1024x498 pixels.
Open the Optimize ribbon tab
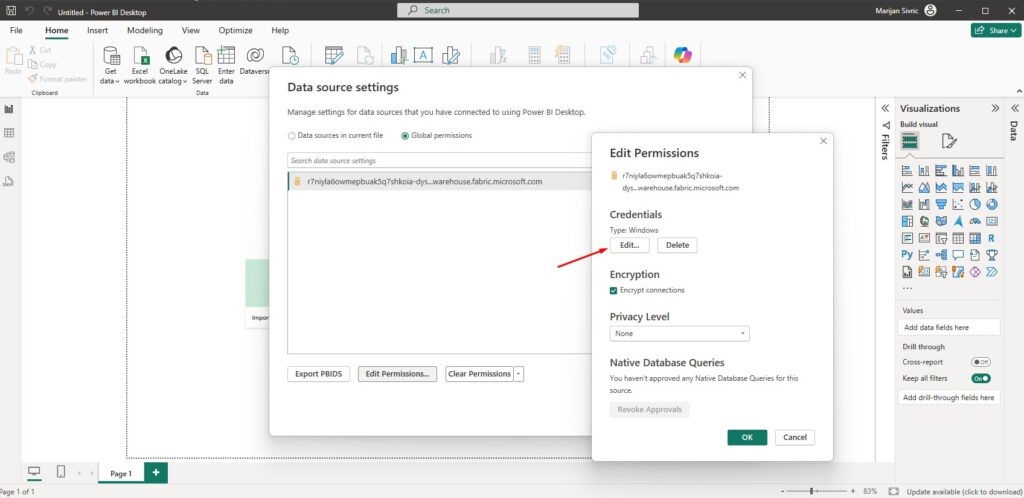(235, 30)
